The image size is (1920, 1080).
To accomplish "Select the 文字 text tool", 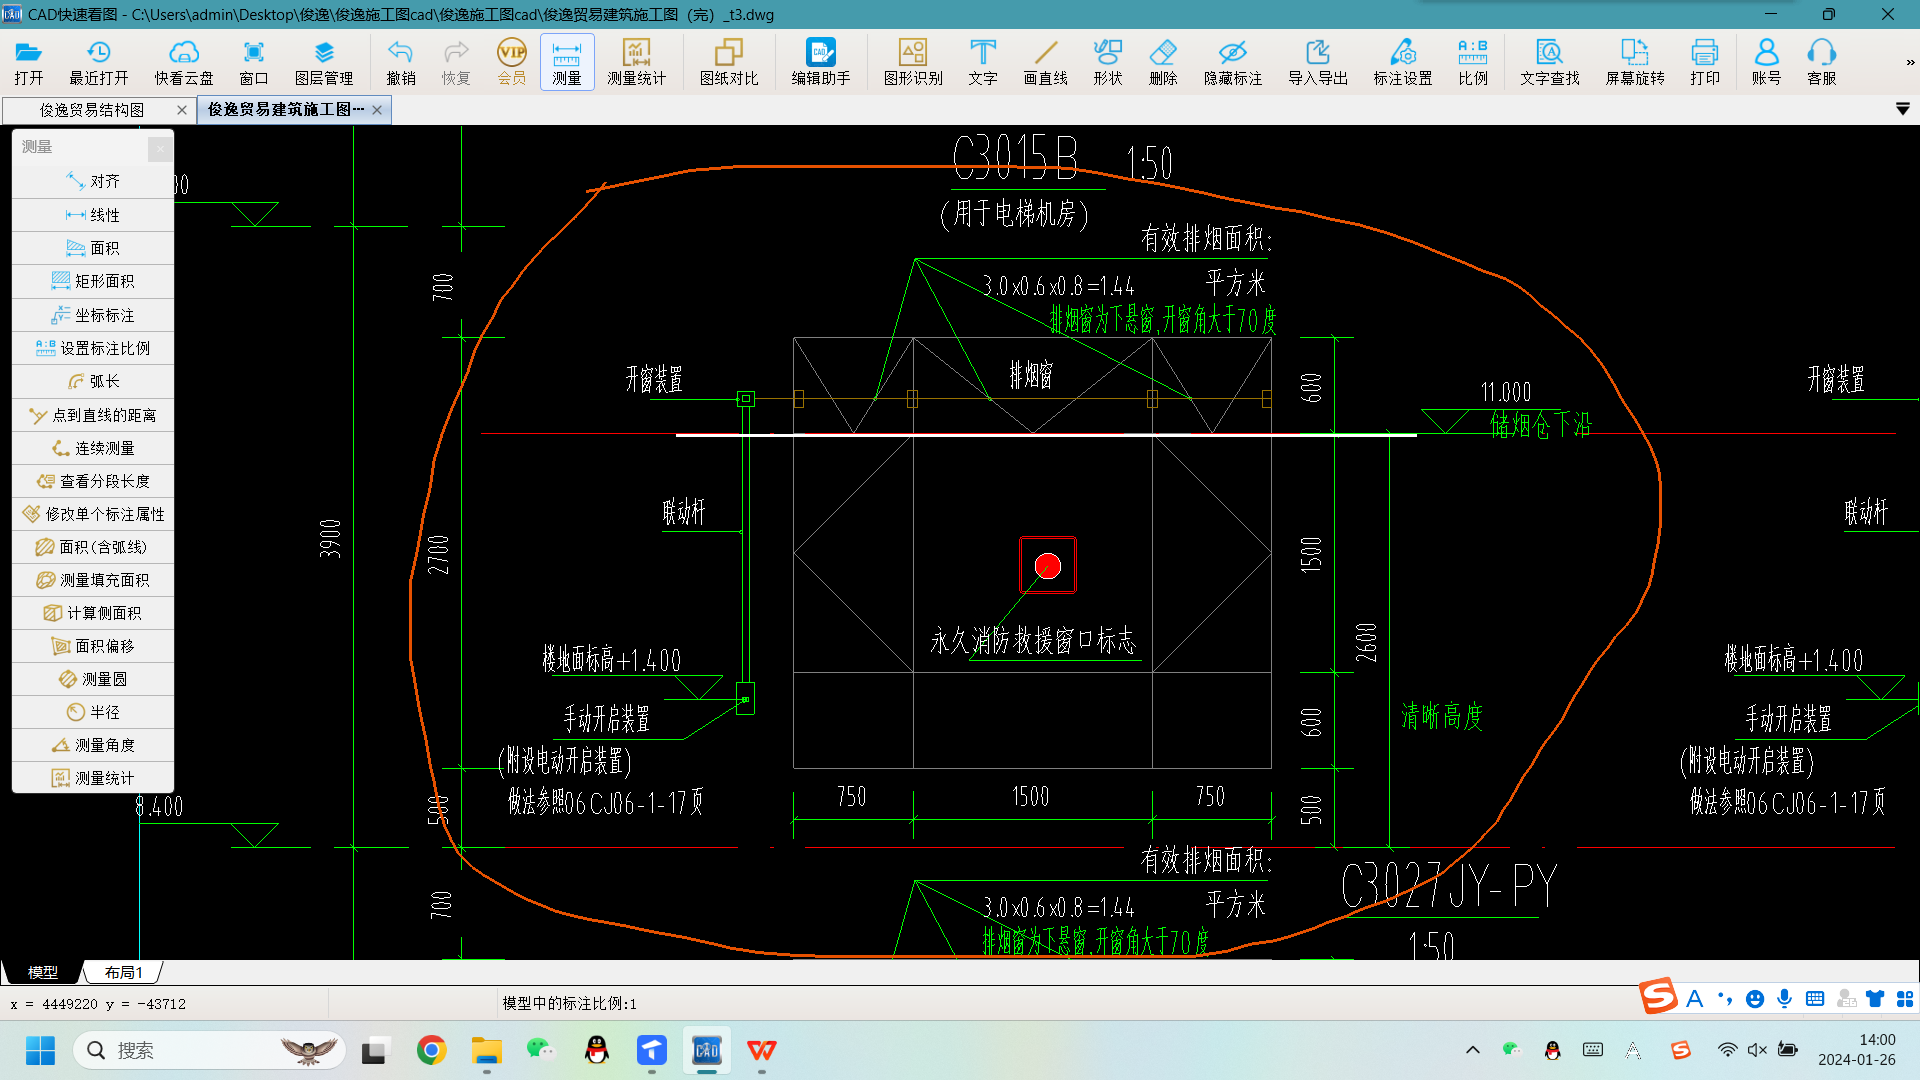I will click(983, 62).
